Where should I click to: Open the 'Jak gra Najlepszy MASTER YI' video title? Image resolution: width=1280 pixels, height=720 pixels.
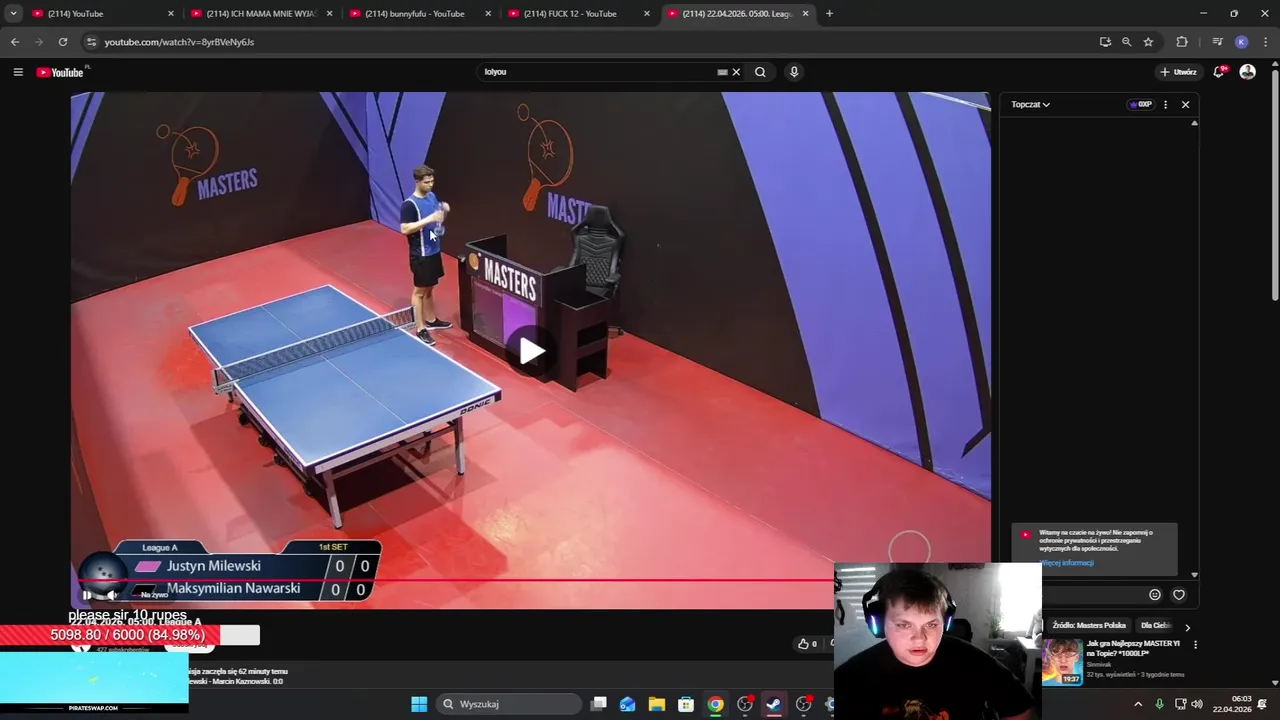pyautogui.click(x=1133, y=648)
